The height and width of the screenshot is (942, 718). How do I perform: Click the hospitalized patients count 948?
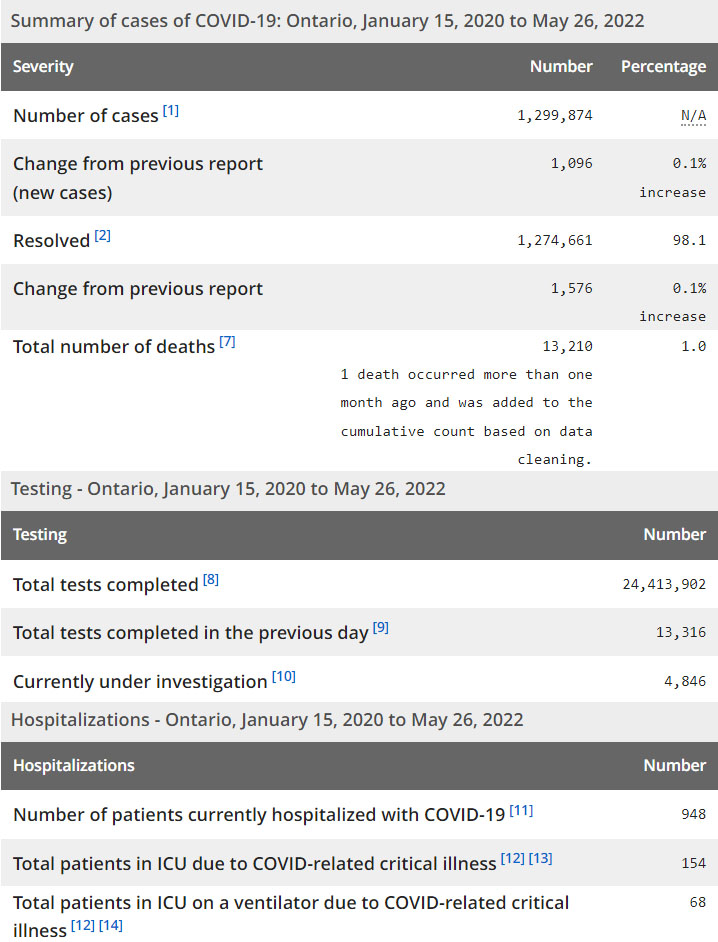[693, 815]
